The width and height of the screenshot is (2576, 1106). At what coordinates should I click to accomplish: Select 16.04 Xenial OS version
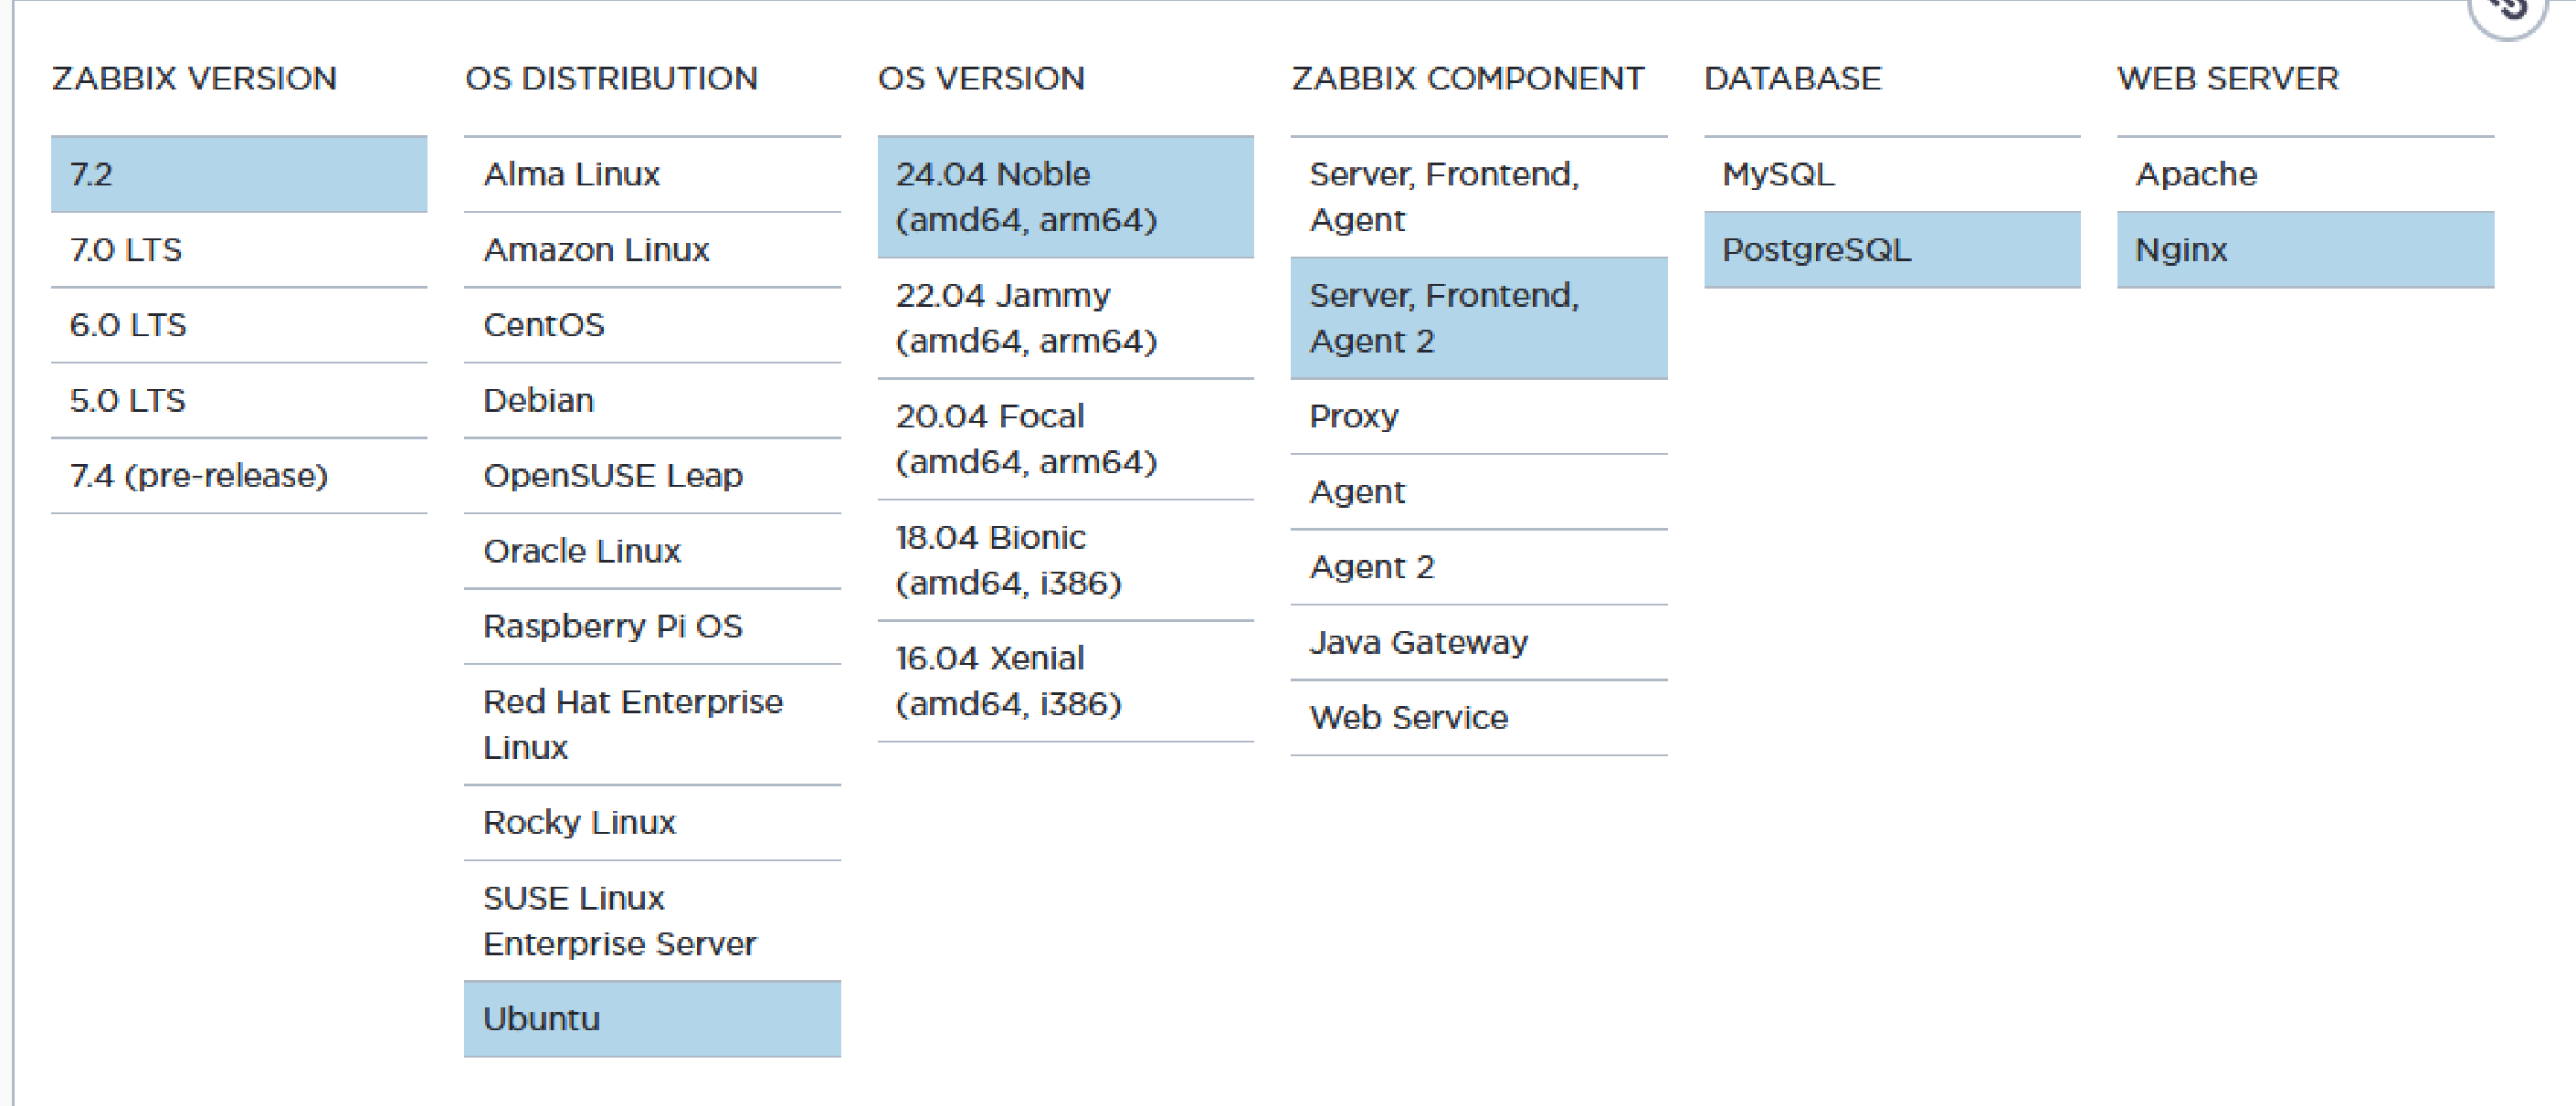click(x=1065, y=681)
